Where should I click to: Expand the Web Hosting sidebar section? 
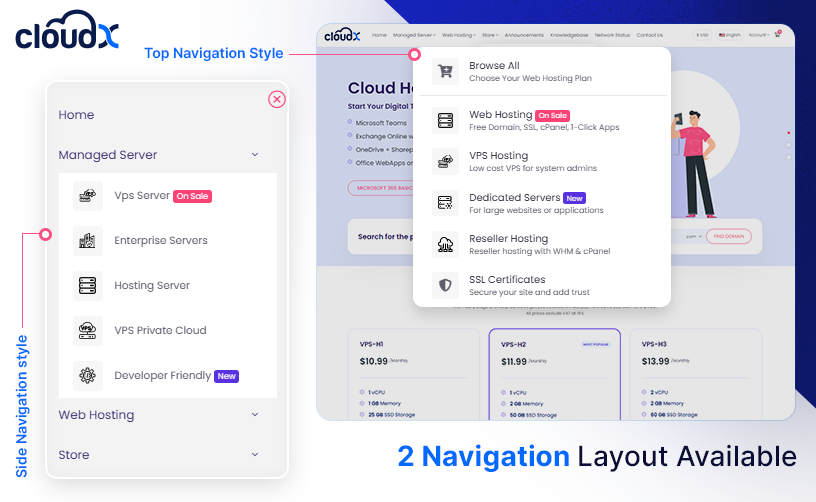(255, 415)
